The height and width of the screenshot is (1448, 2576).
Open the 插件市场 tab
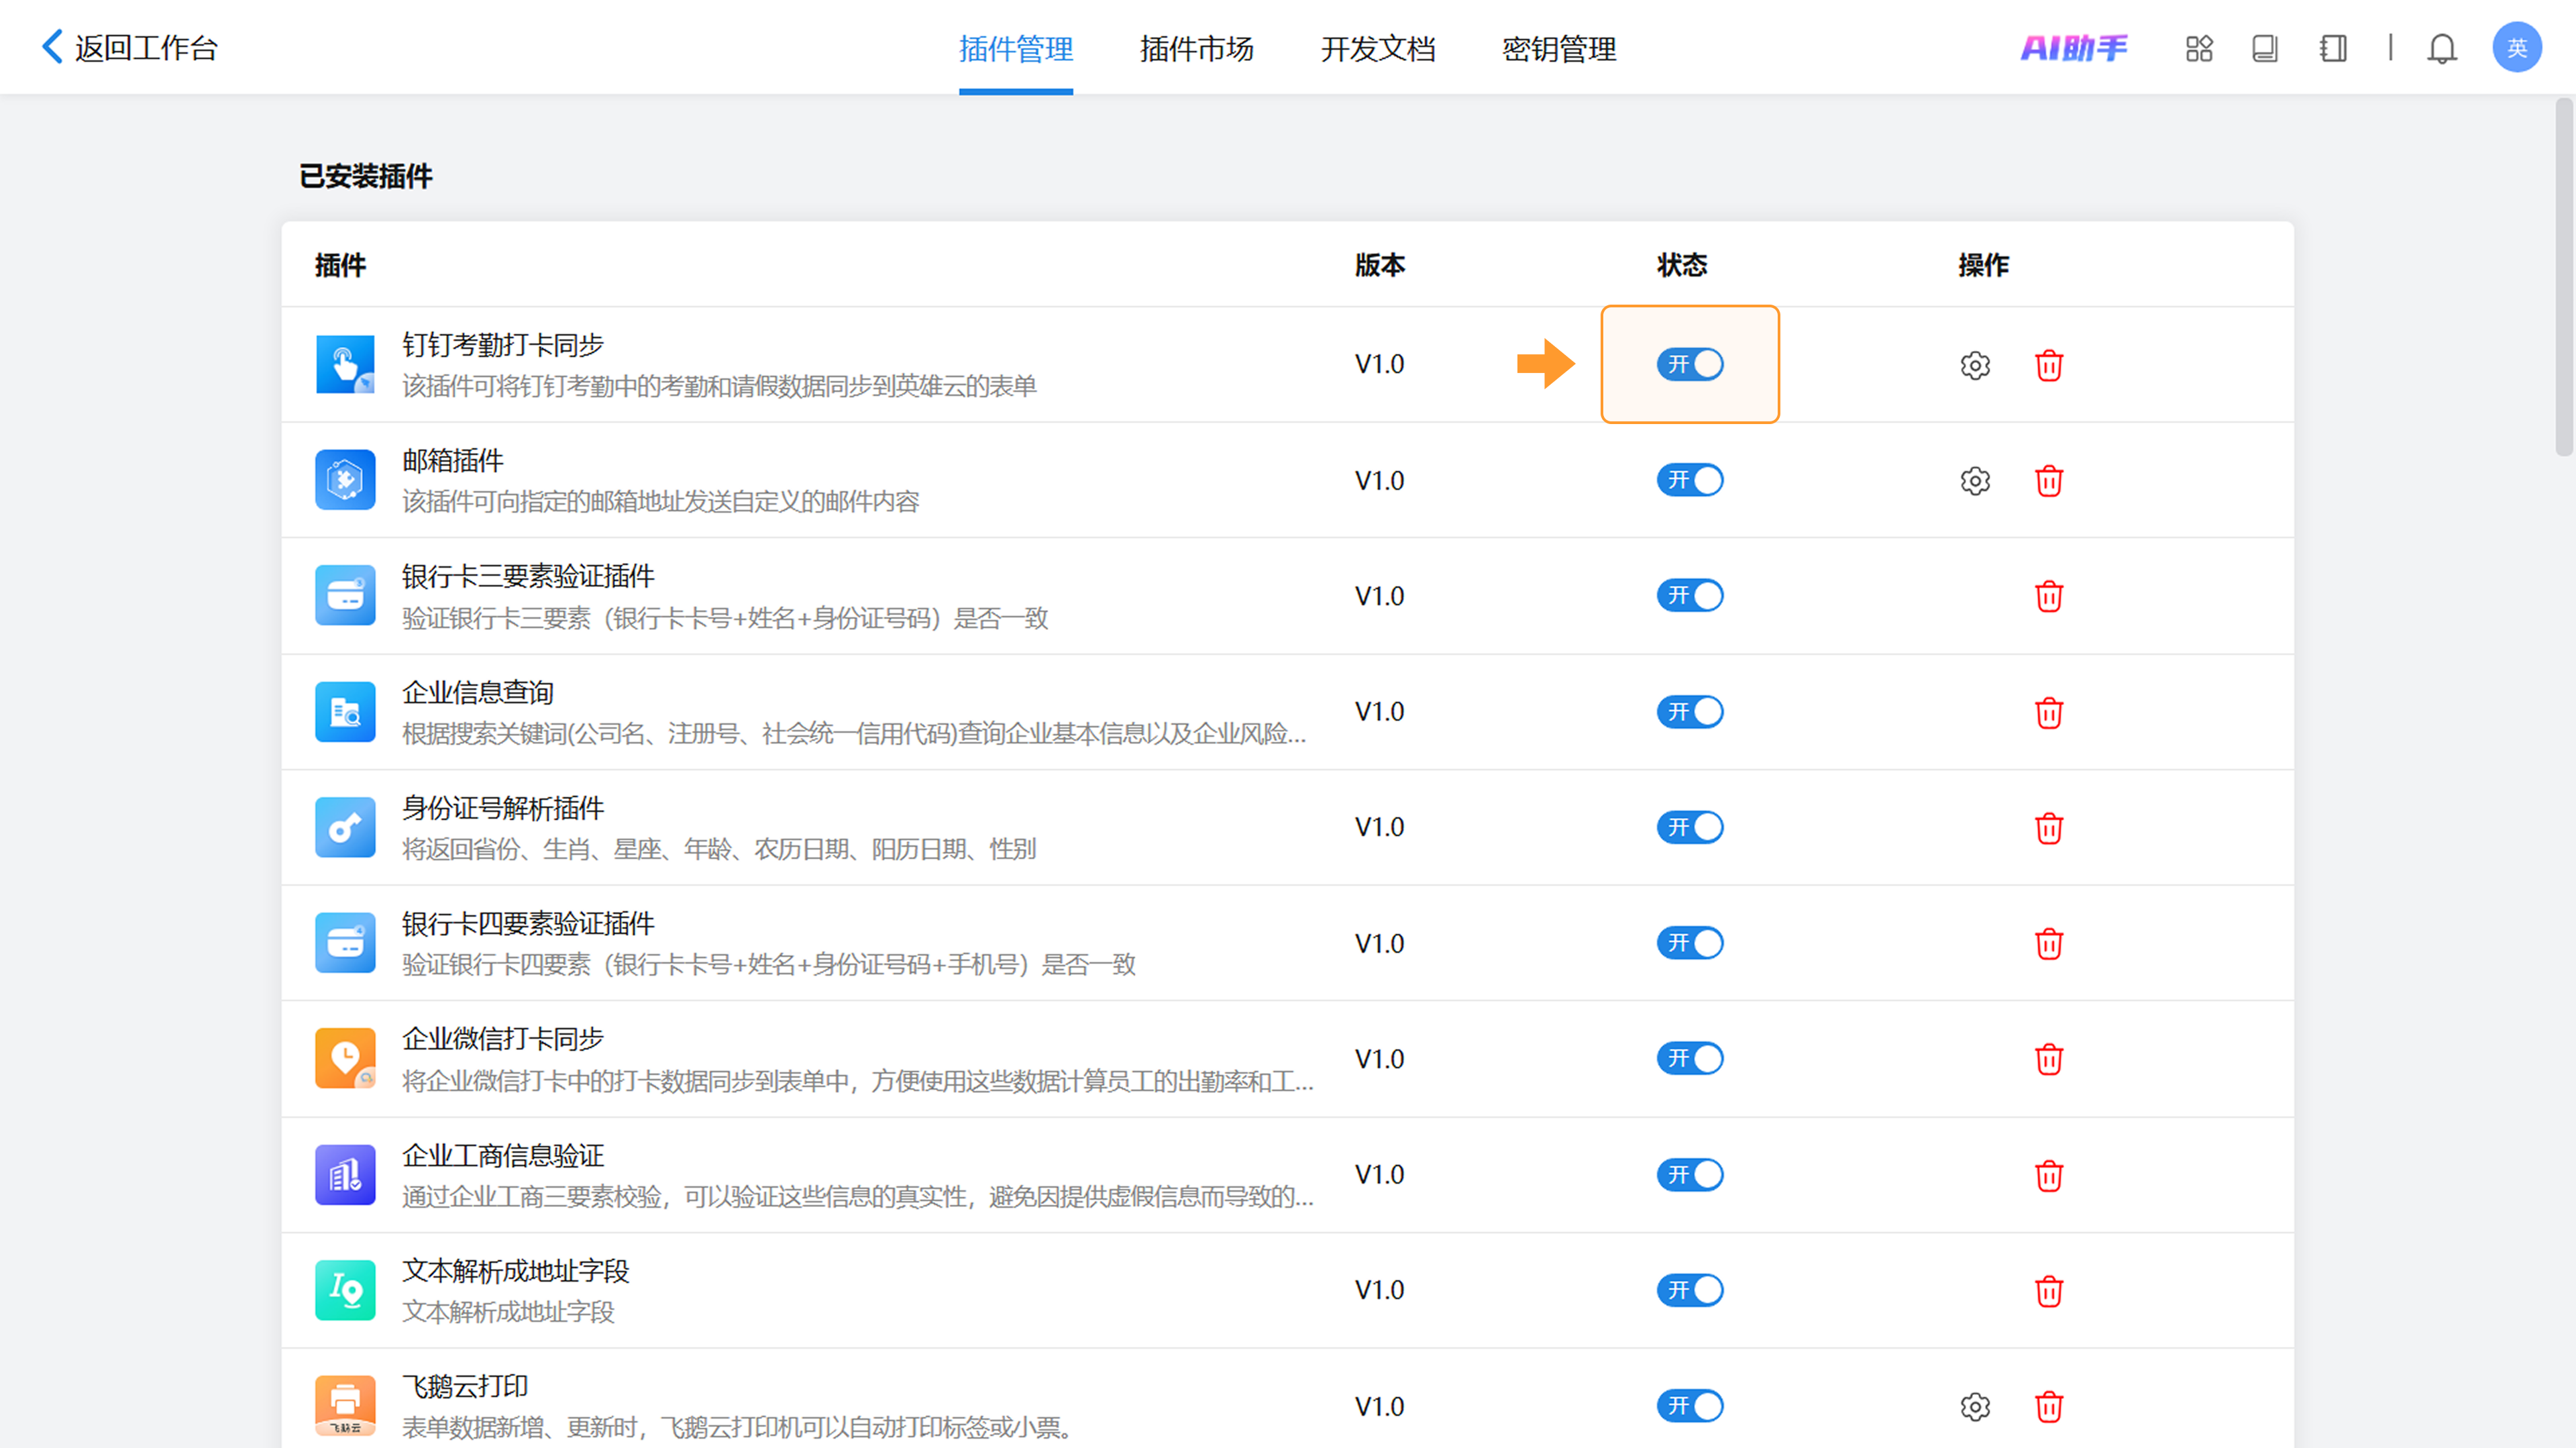click(x=1196, y=48)
